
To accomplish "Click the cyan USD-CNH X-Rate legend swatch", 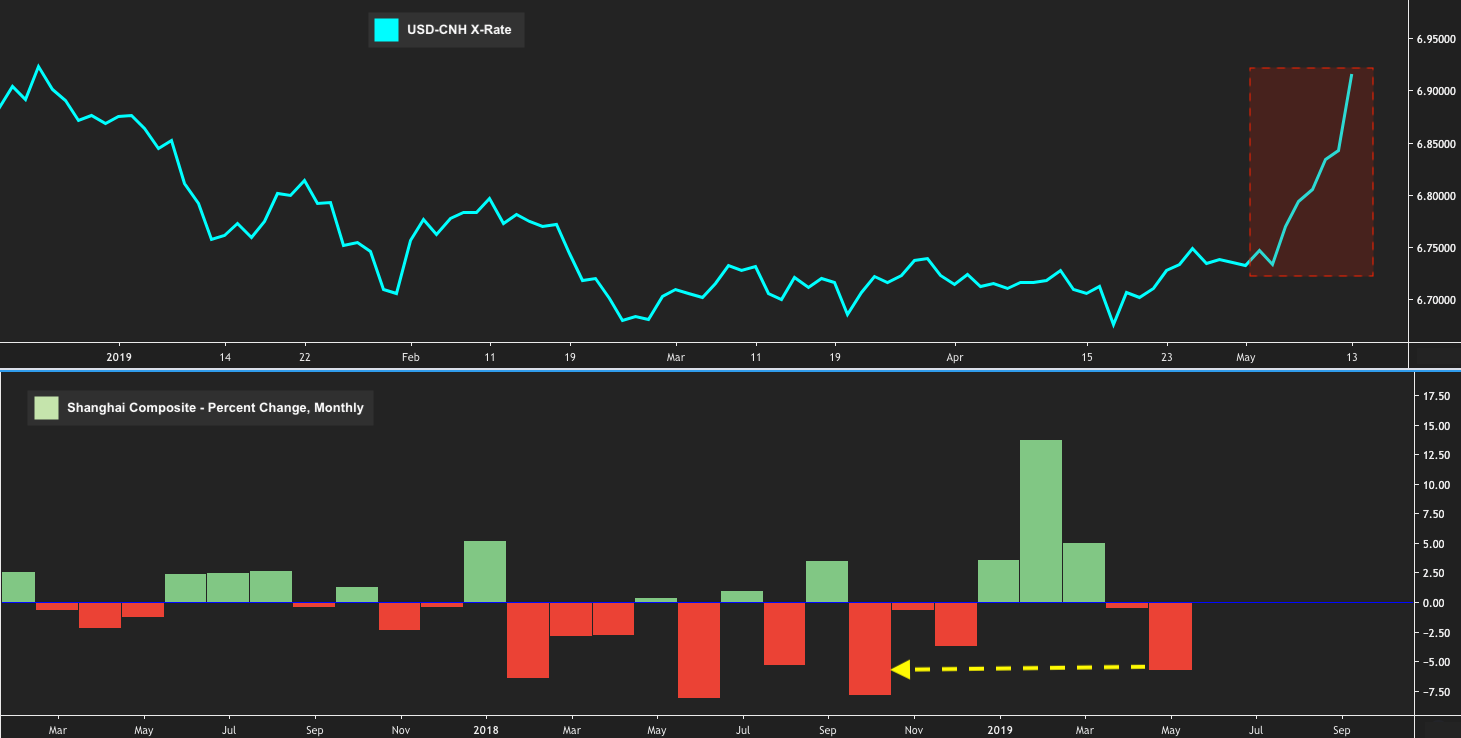I will coord(386,30).
